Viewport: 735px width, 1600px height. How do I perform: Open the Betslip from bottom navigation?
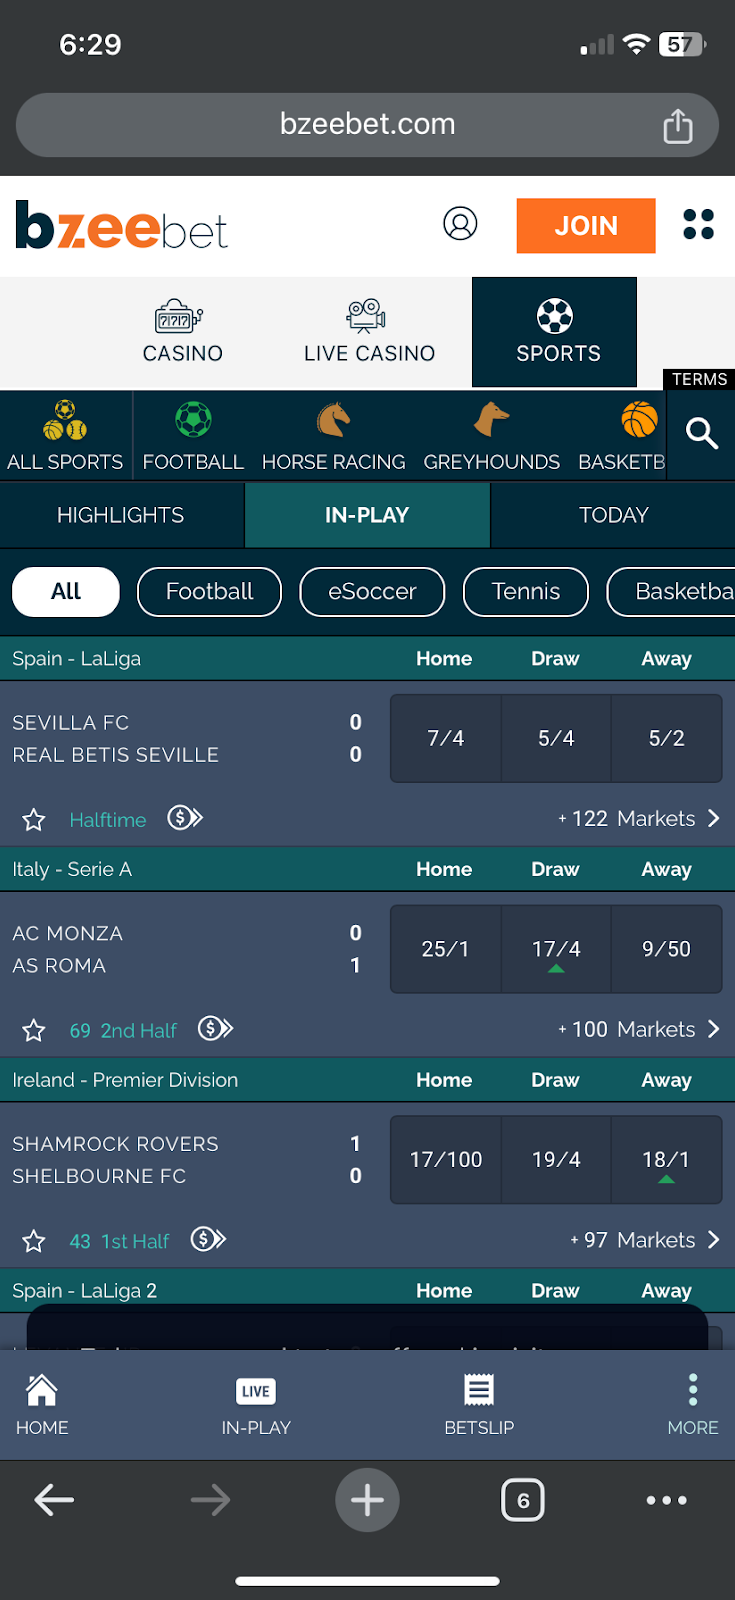(479, 1404)
